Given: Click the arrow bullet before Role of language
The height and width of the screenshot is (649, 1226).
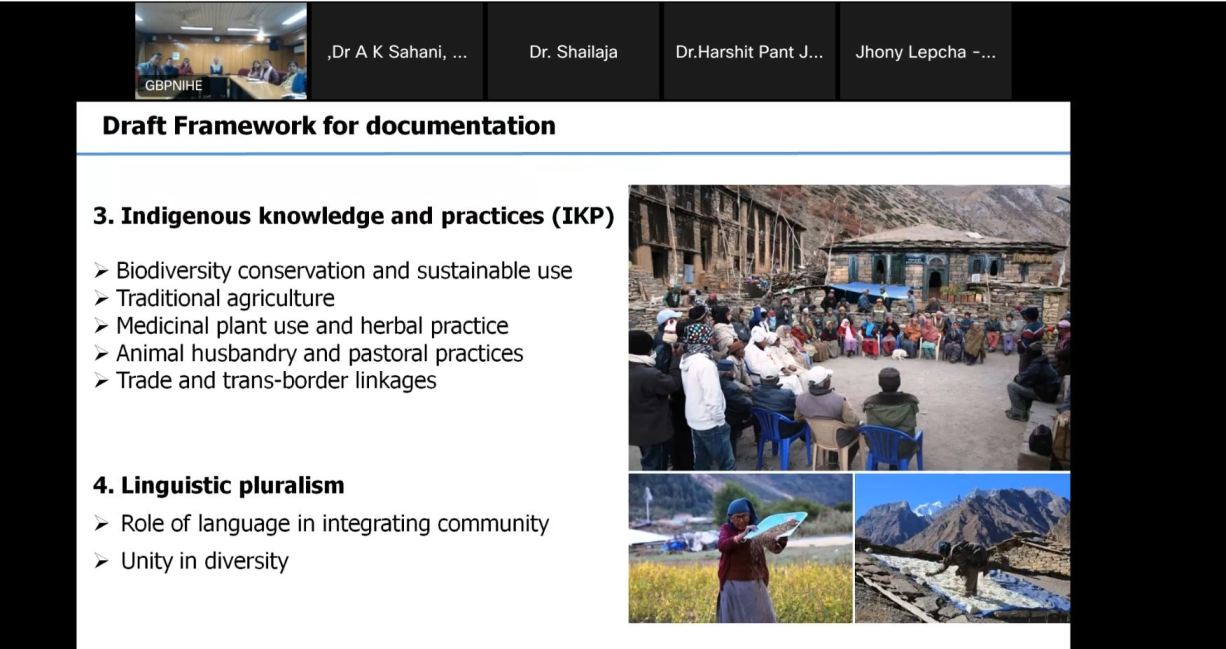Looking at the screenshot, I should (101, 524).
